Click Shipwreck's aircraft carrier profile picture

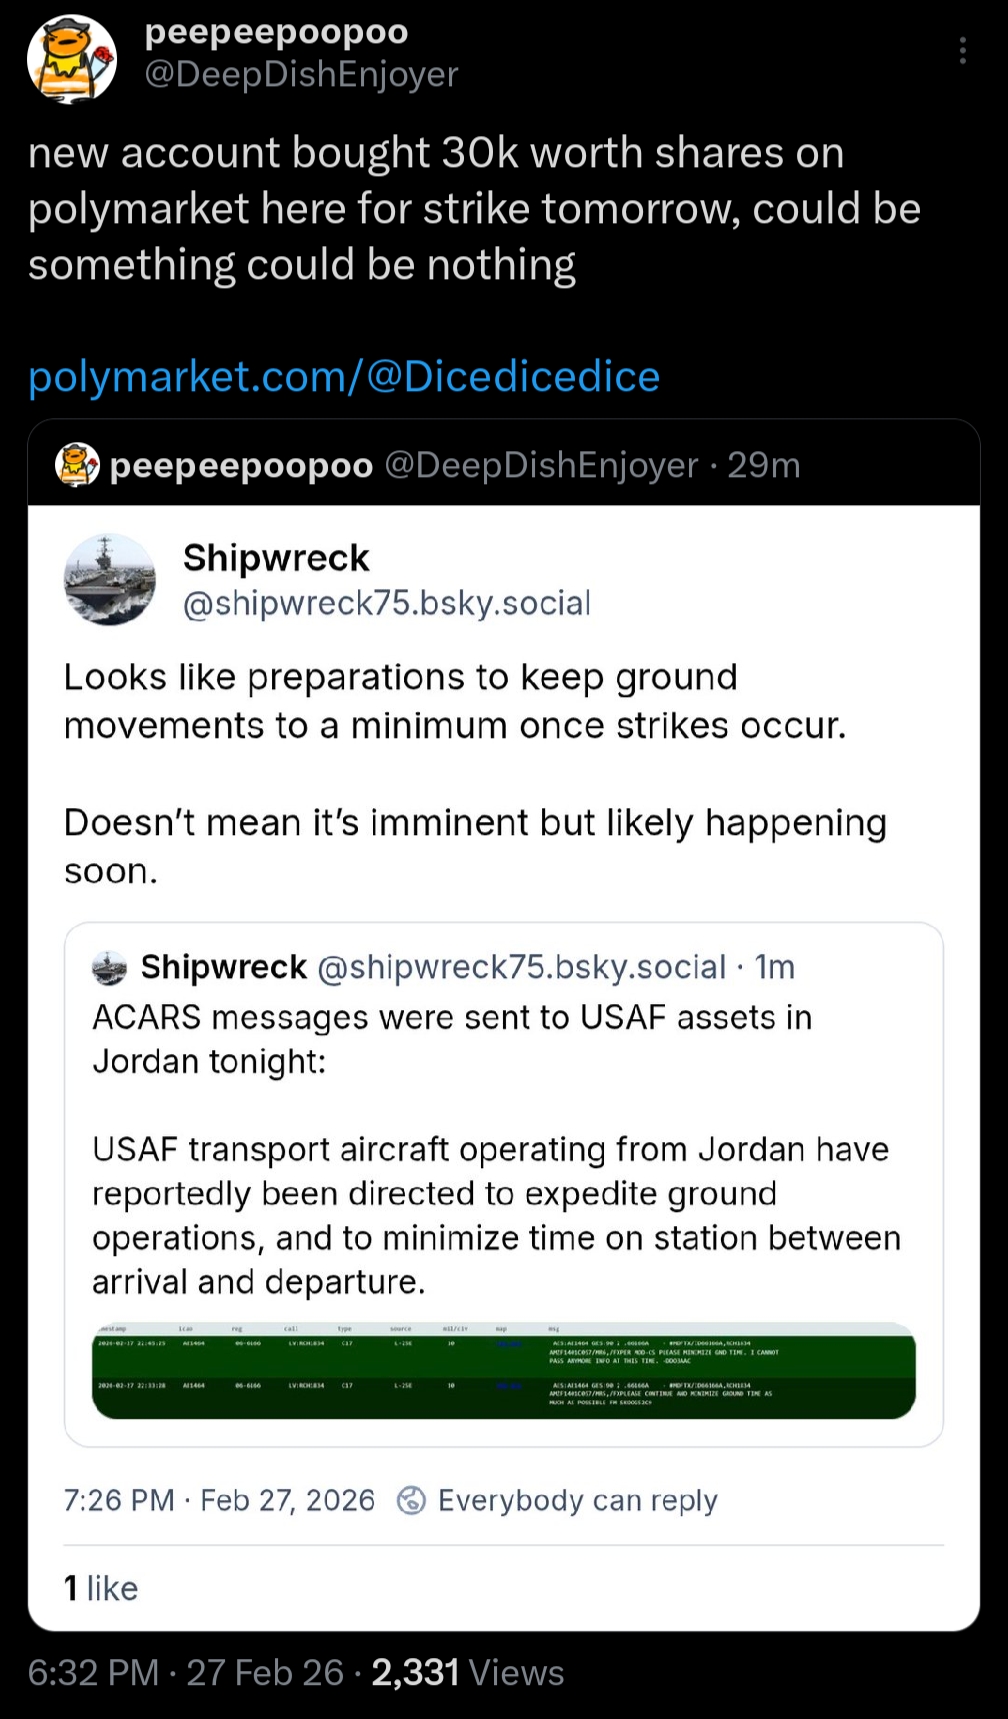pos(110,580)
